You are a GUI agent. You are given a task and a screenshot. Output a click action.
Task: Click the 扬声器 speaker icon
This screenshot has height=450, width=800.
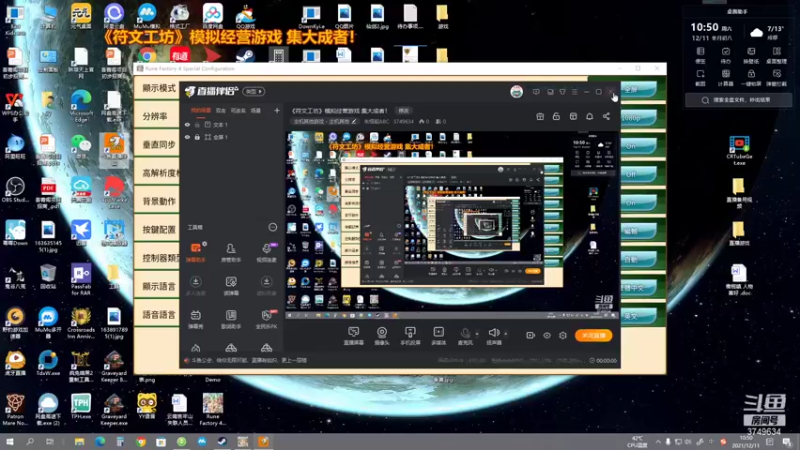493,336
